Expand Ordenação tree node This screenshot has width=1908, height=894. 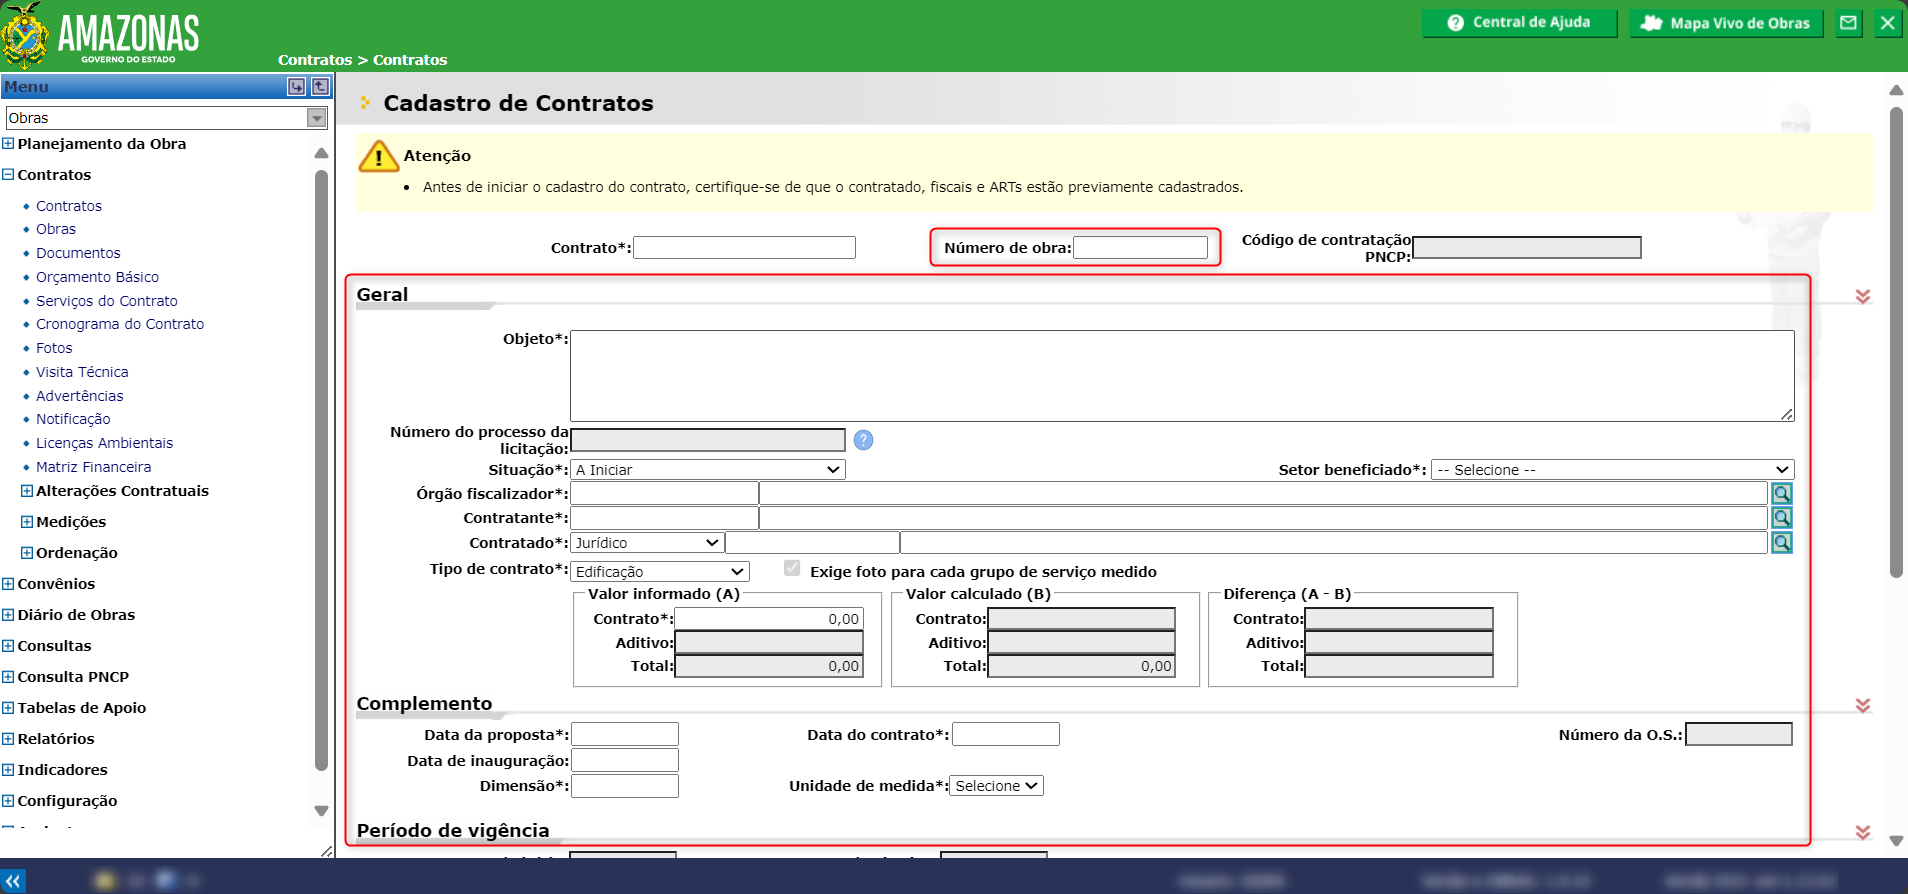(27, 553)
